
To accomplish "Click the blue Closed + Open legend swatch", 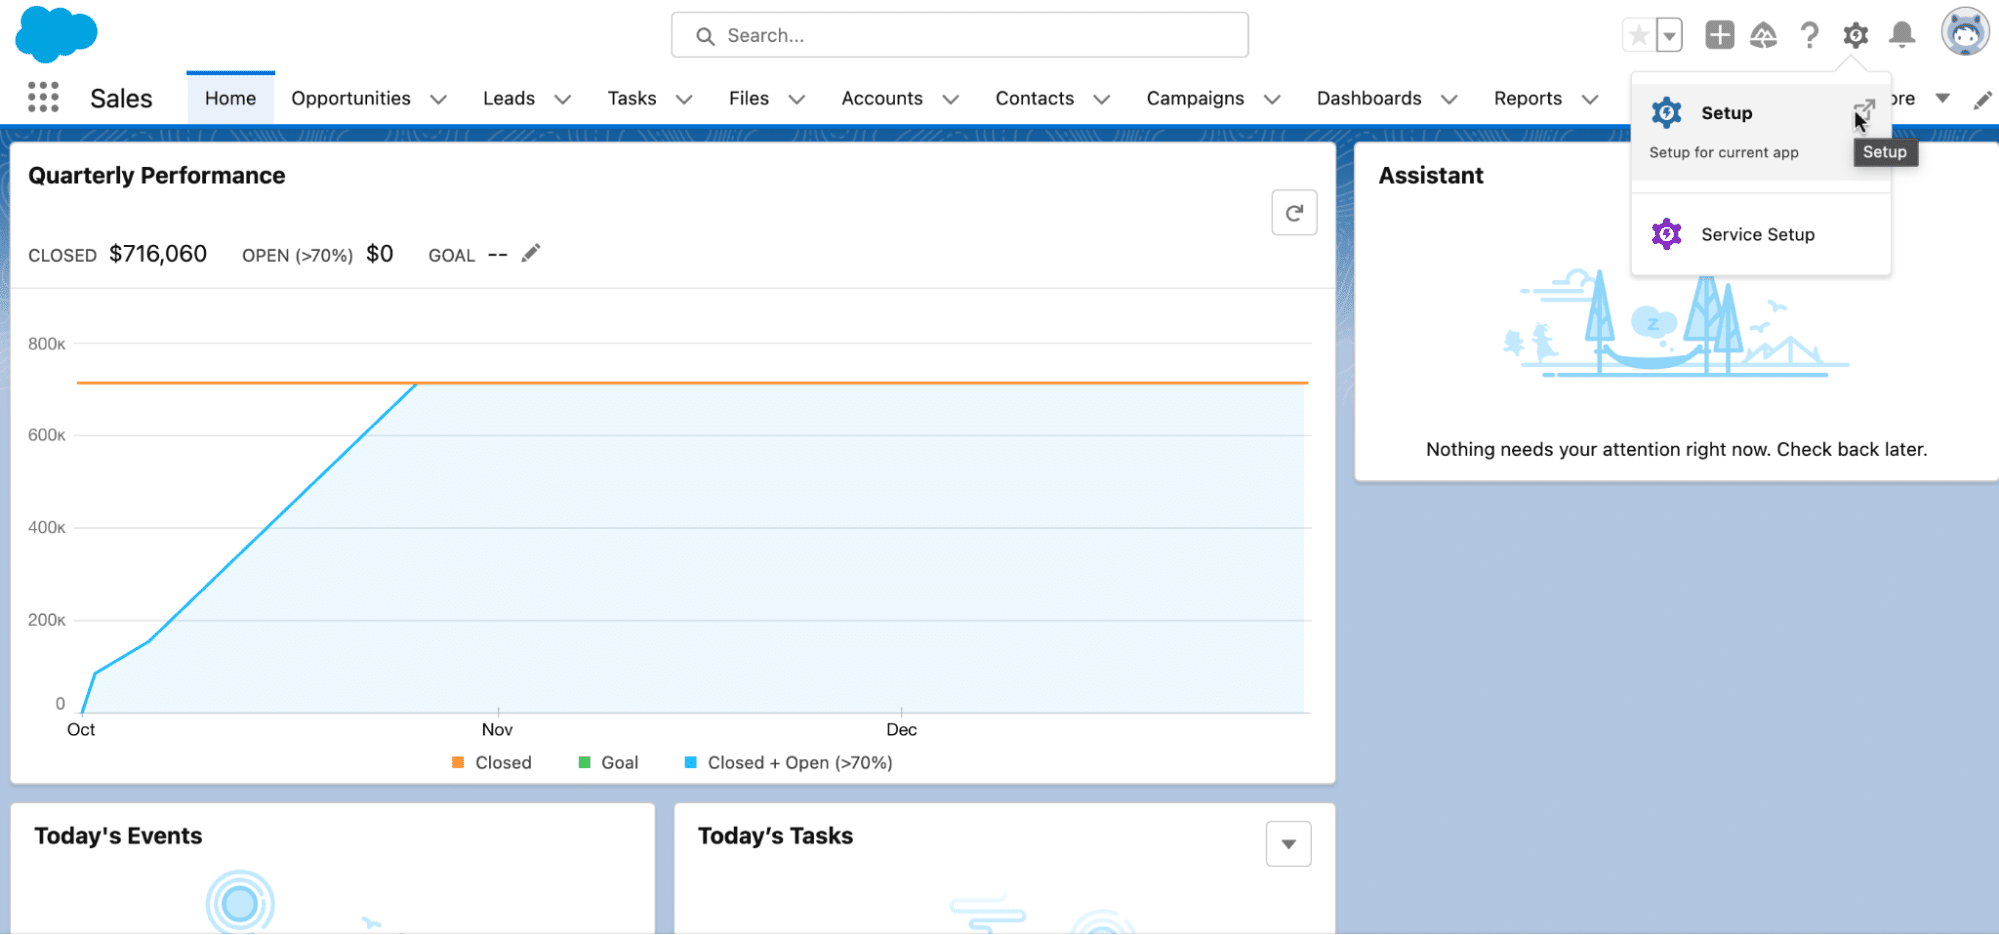I will click(691, 762).
